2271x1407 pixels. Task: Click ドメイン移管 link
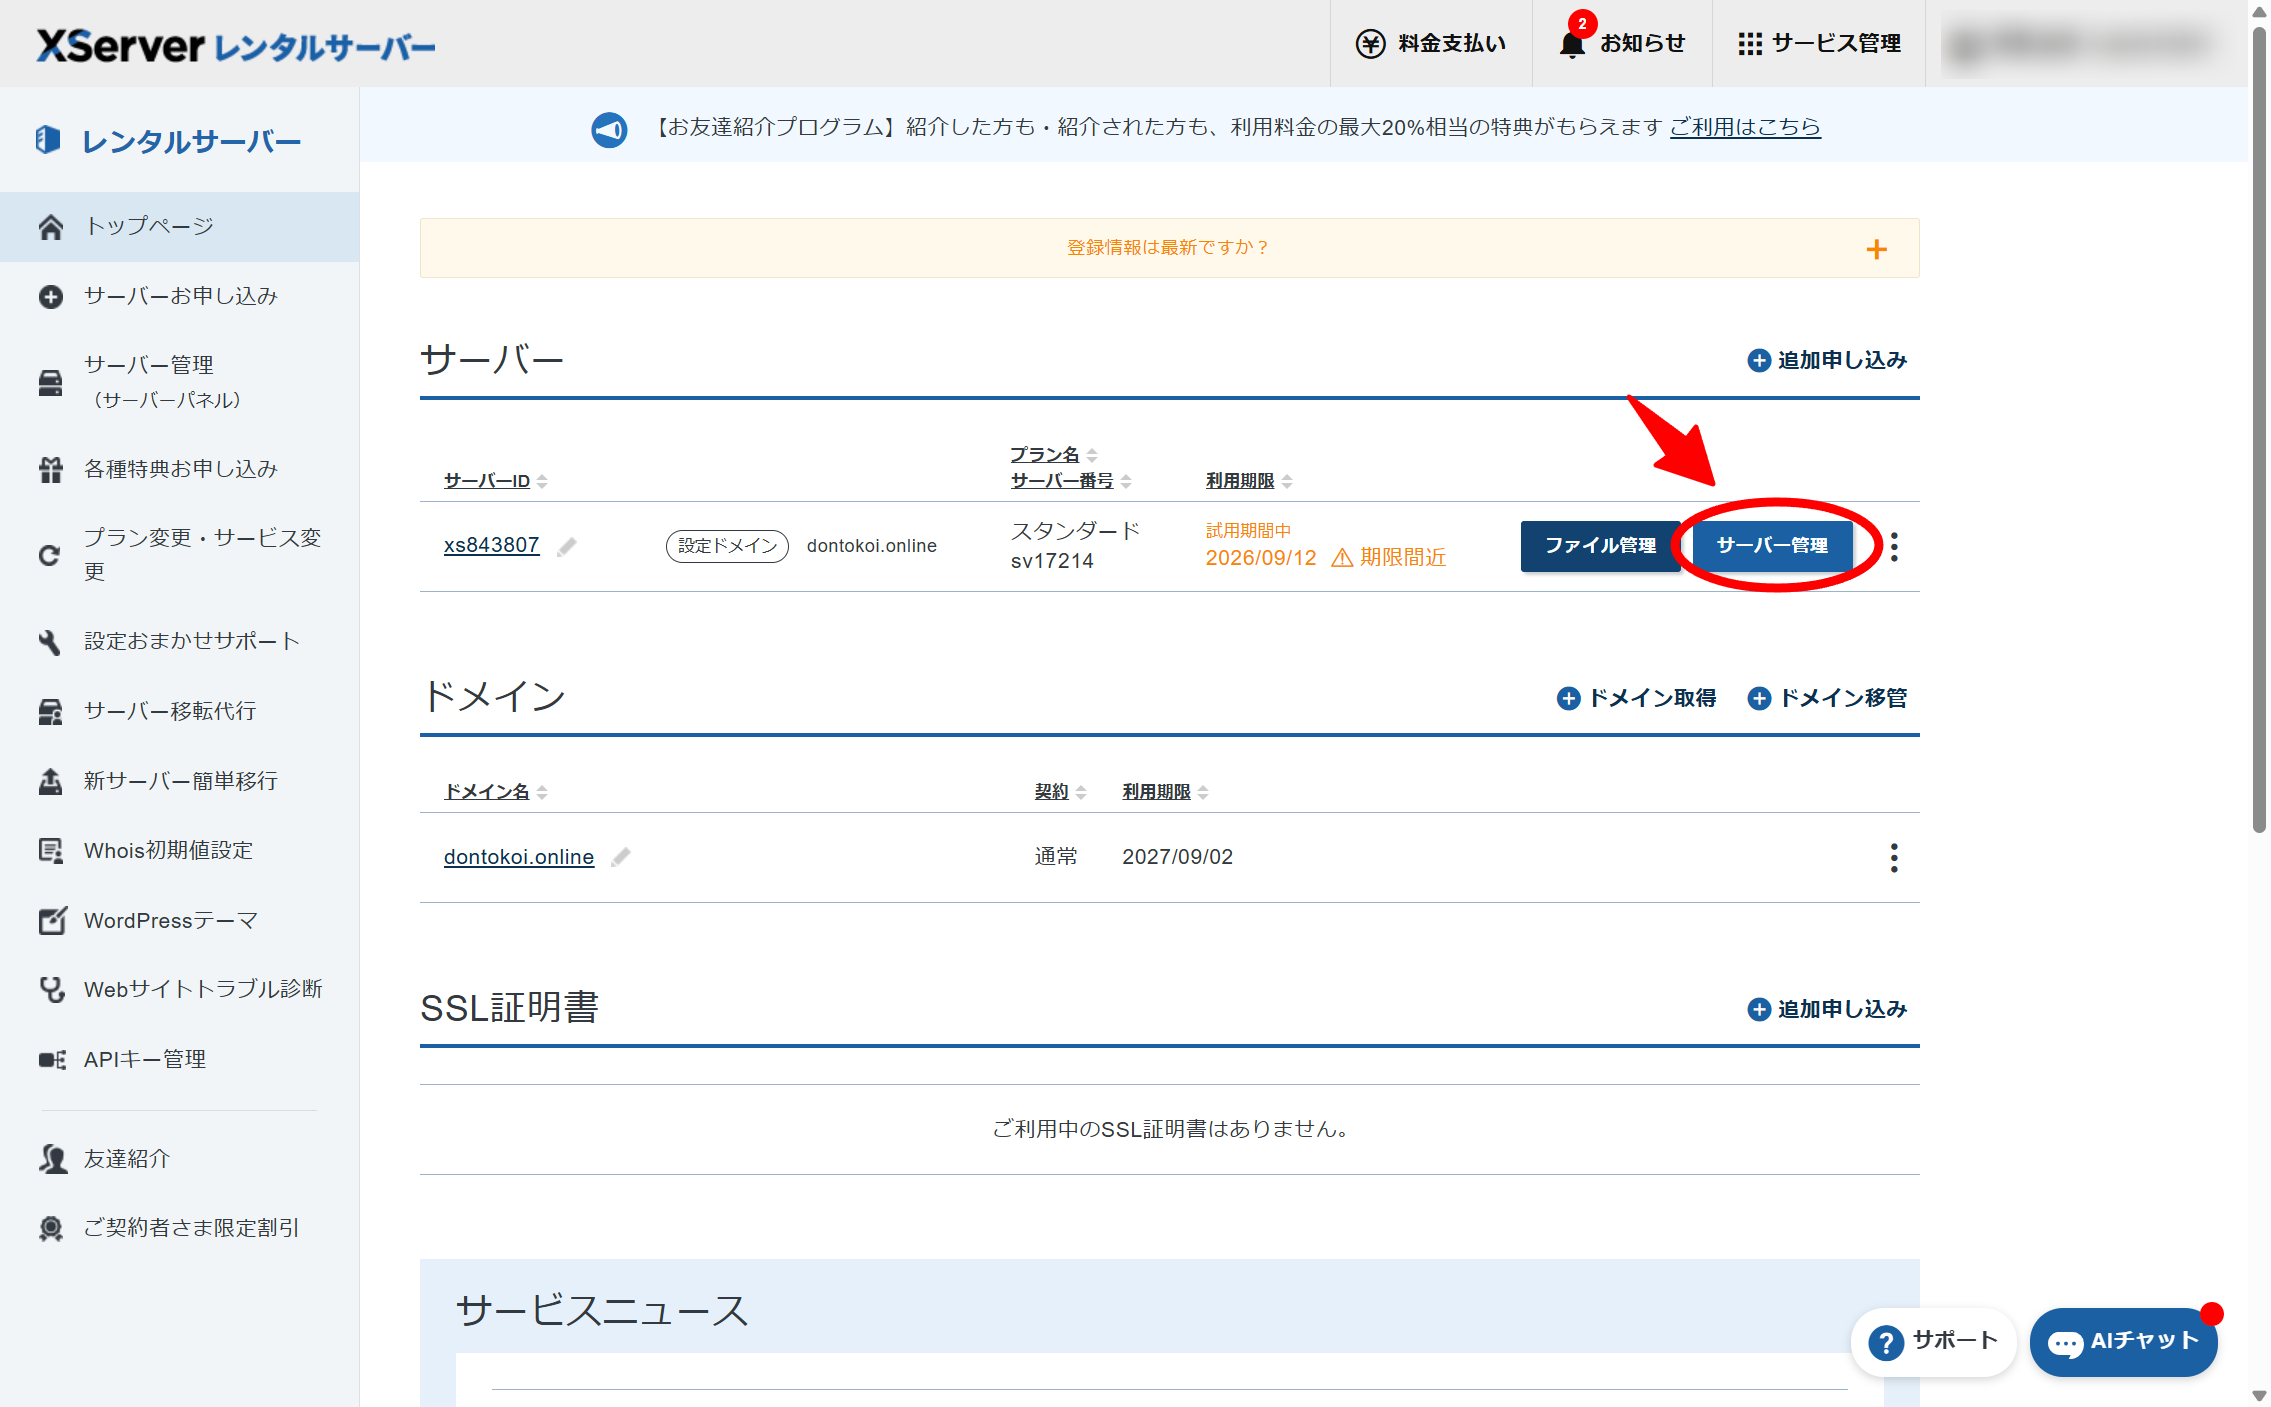tap(1827, 699)
